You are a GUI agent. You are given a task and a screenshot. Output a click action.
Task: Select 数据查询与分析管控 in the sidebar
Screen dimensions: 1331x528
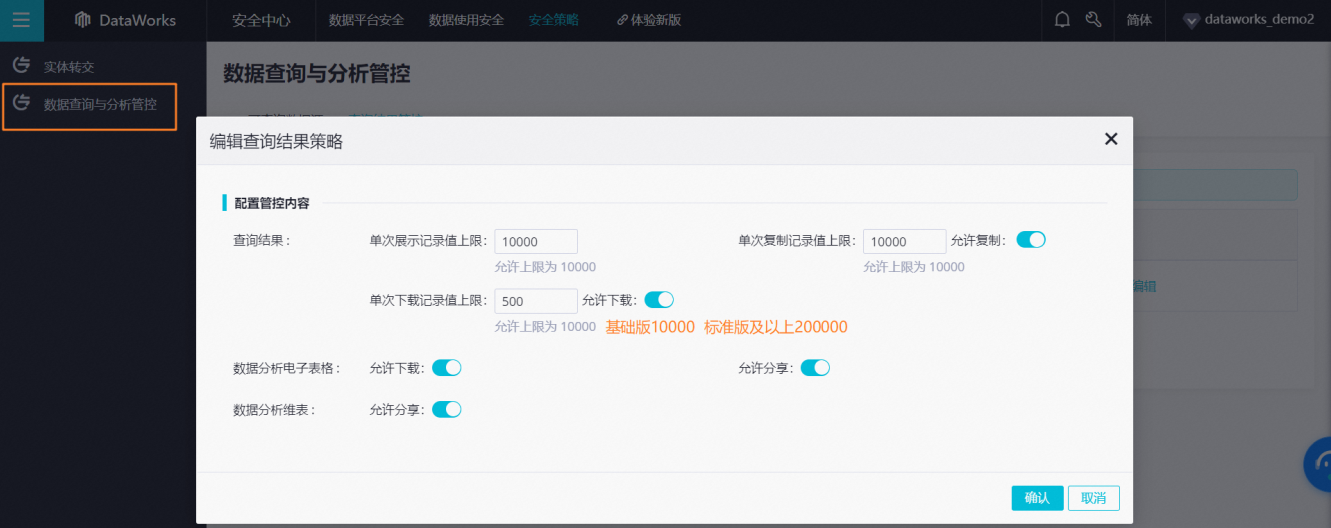[100, 103]
